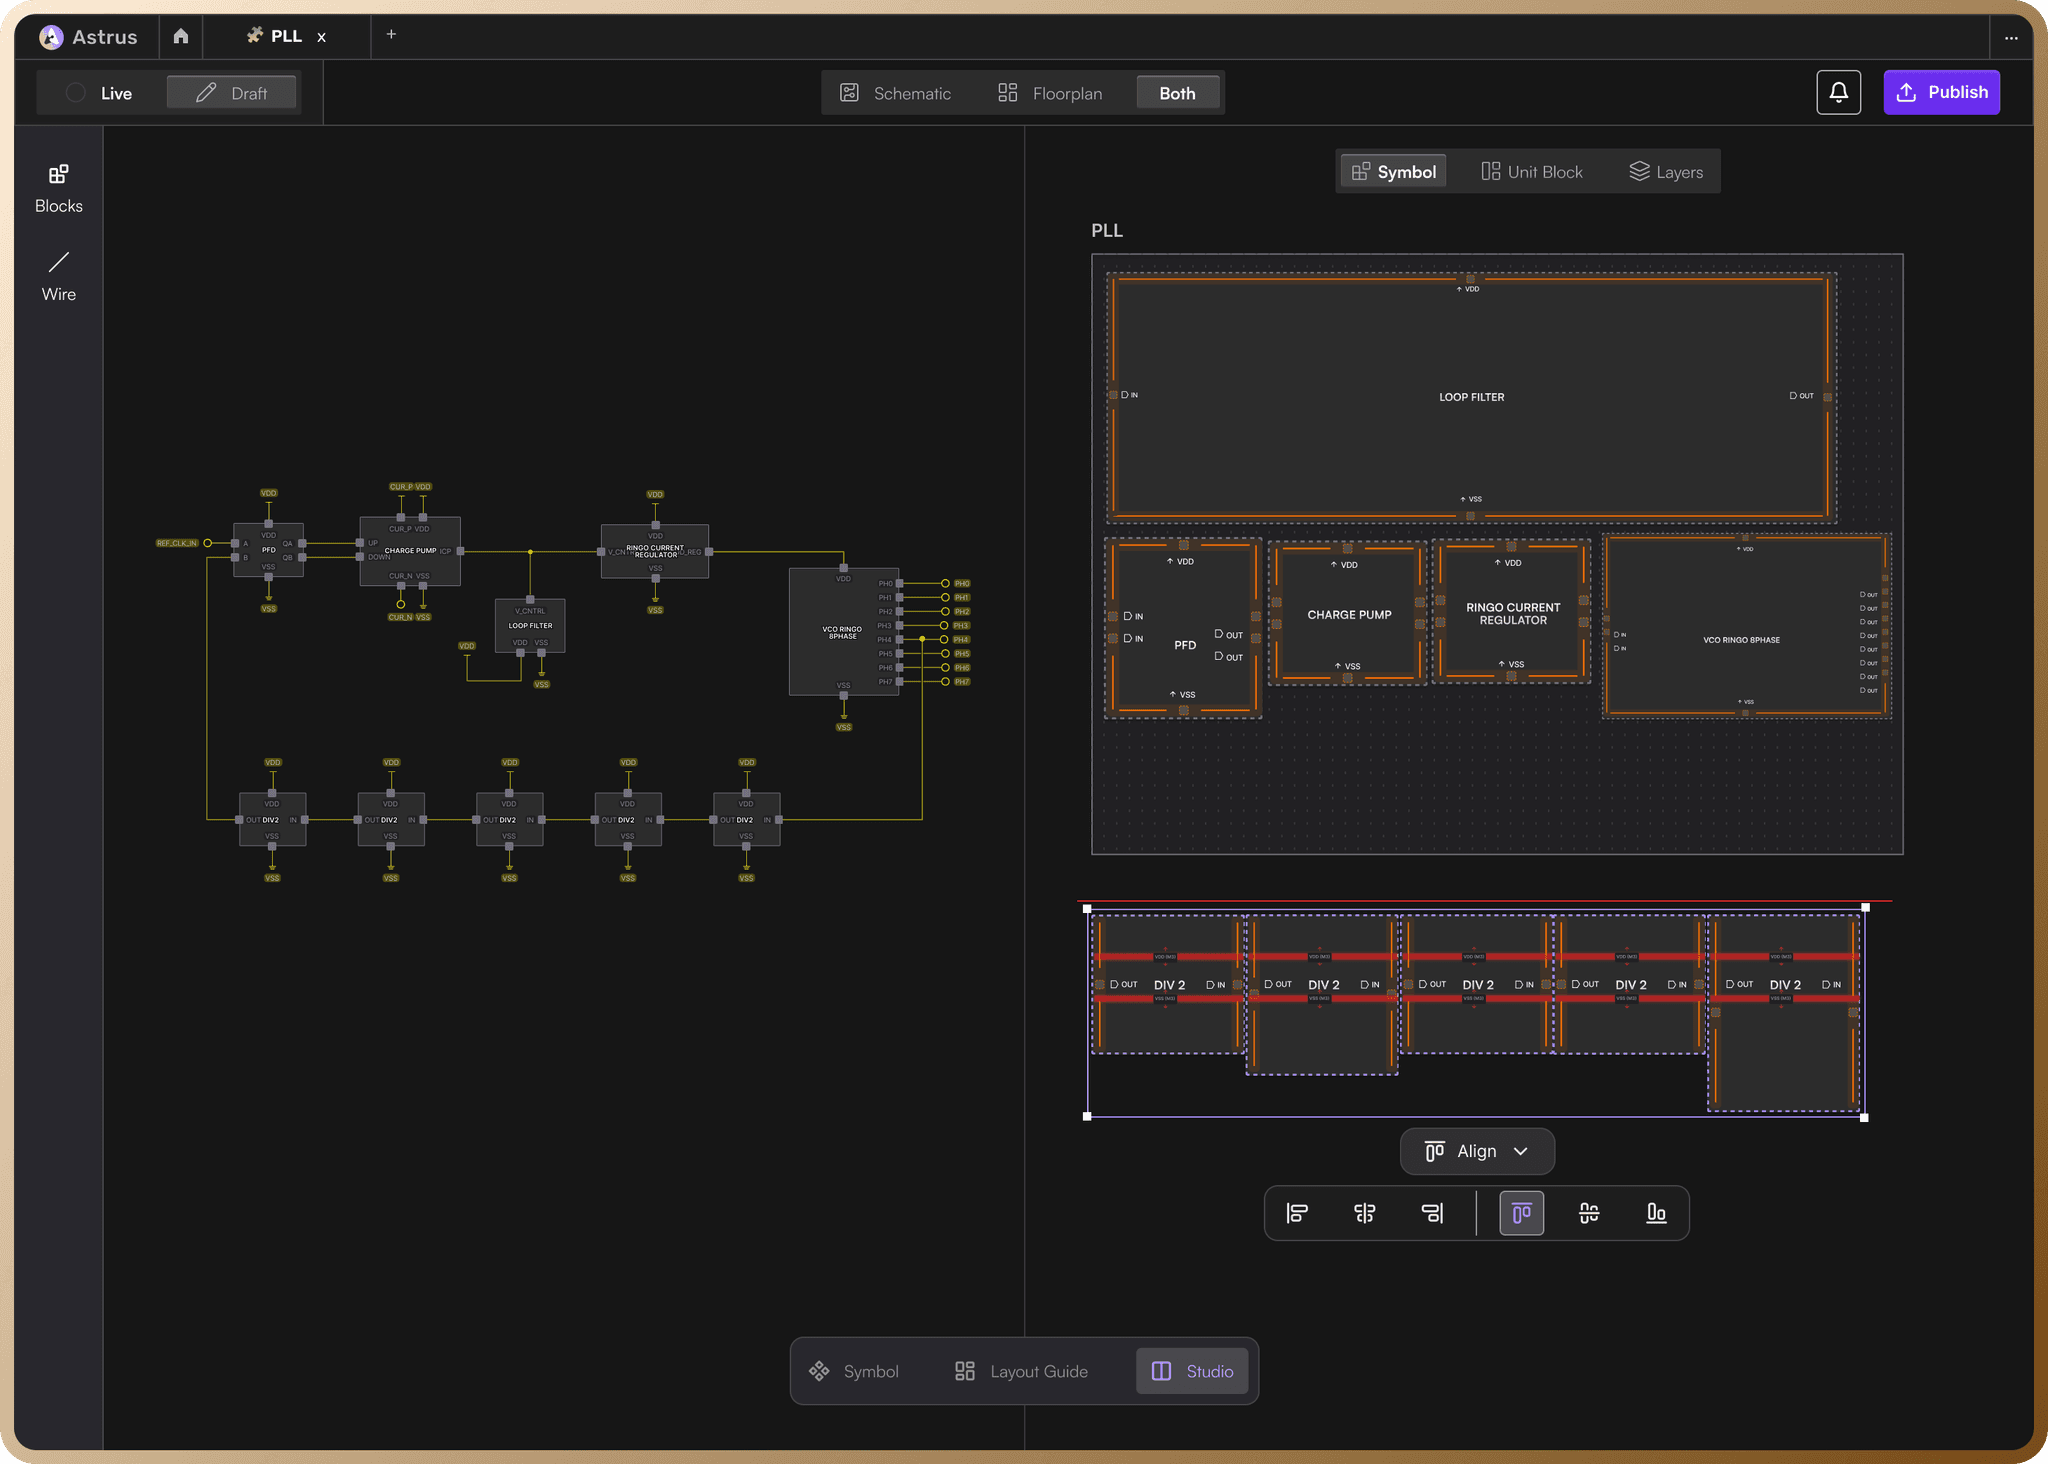Image resolution: width=2048 pixels, height=1464 pixels.
Task: Select the RINGO CURRENT REGULATOR floorplan block
Action: [x=1512, y=613]
